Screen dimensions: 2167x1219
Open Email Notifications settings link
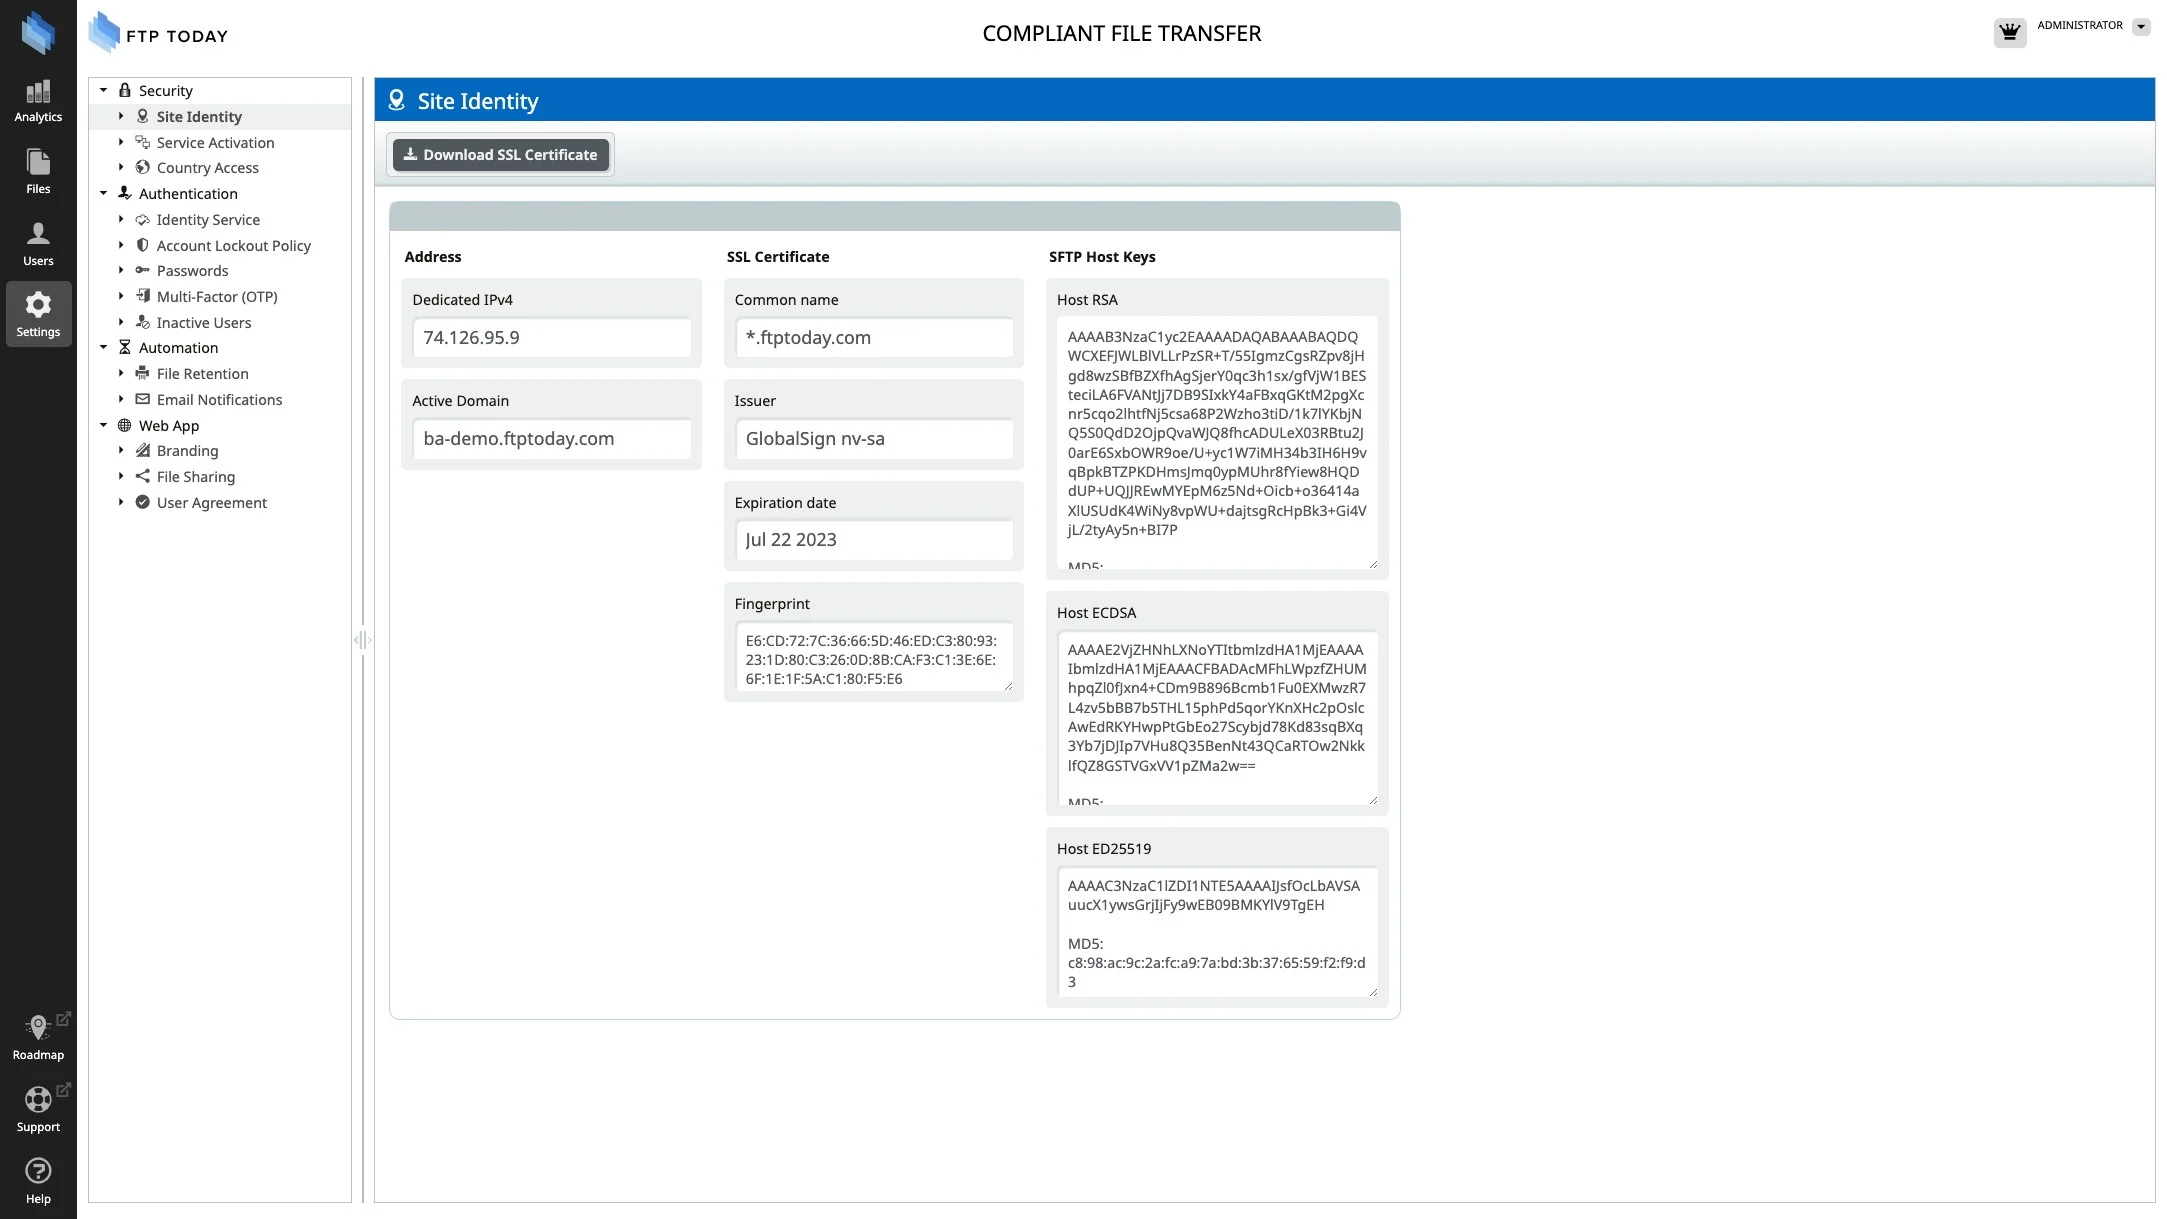pos(219,400)
